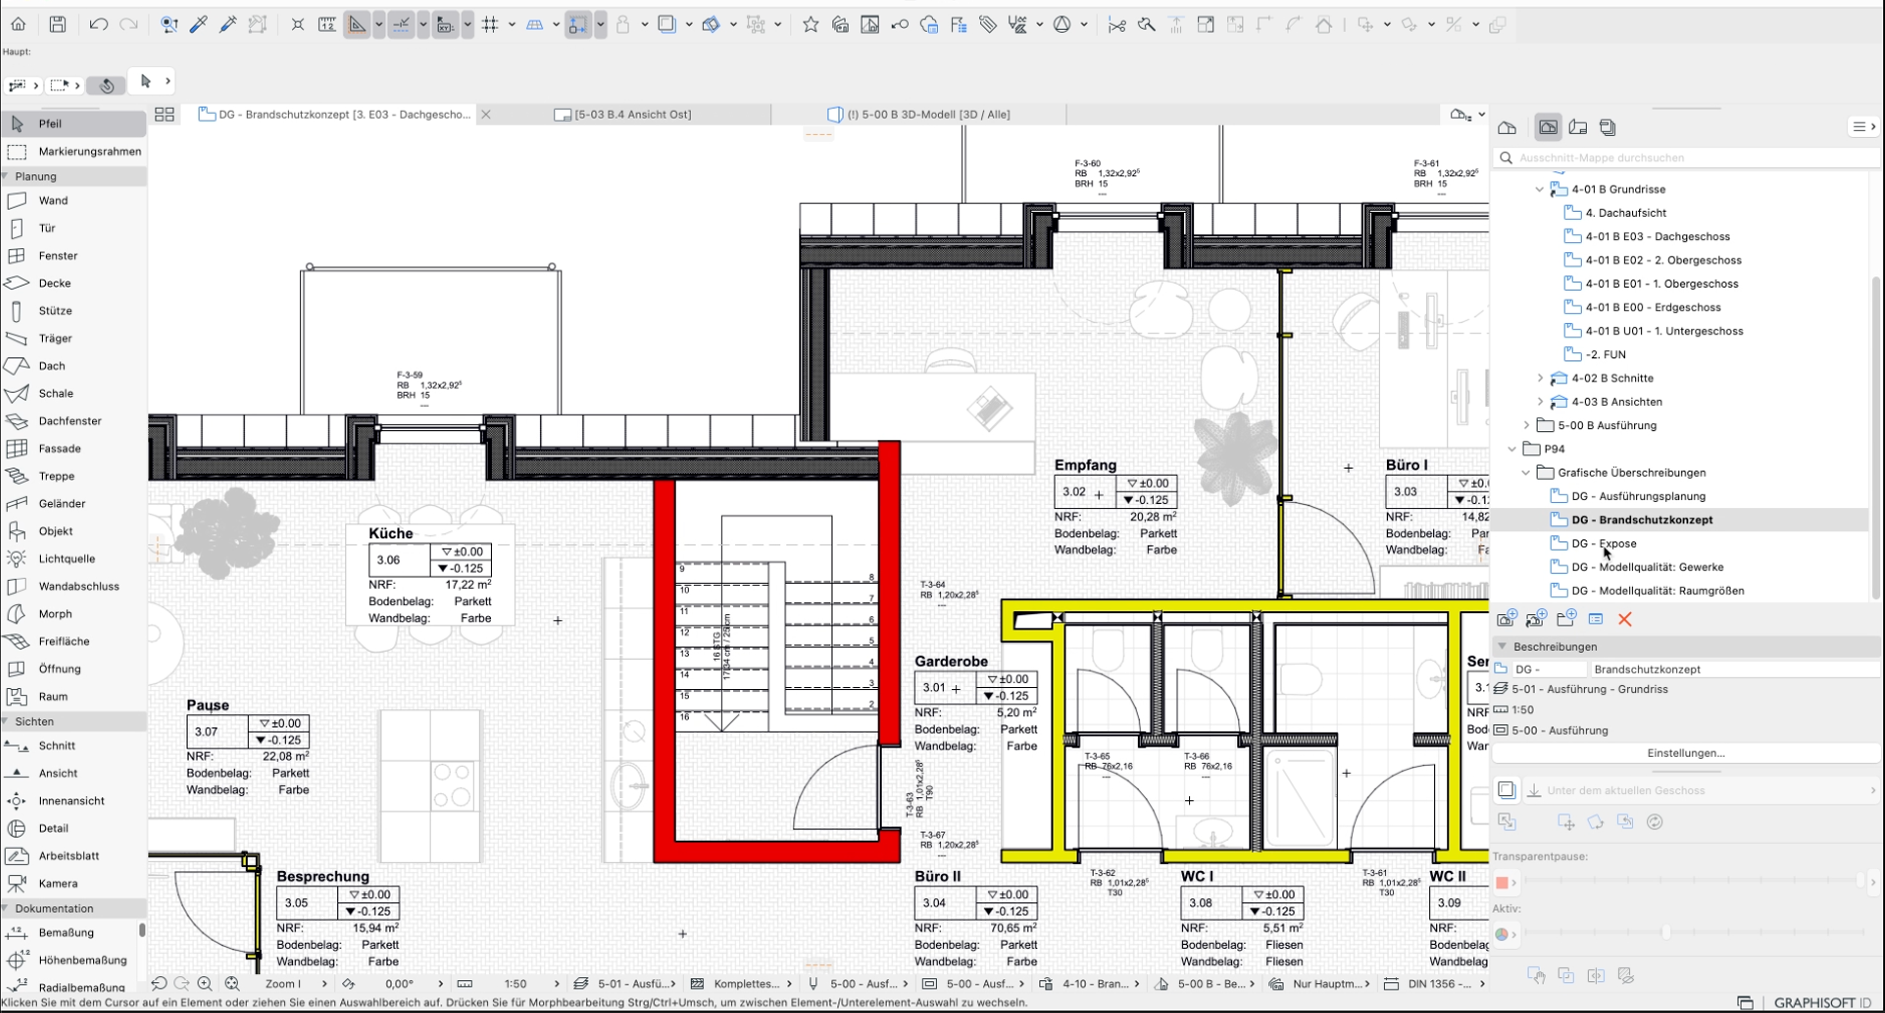The height and width of the screenshot is (1013, 1885).
Task: Select the Stütze (column) tool
Action: click(73, 310)
